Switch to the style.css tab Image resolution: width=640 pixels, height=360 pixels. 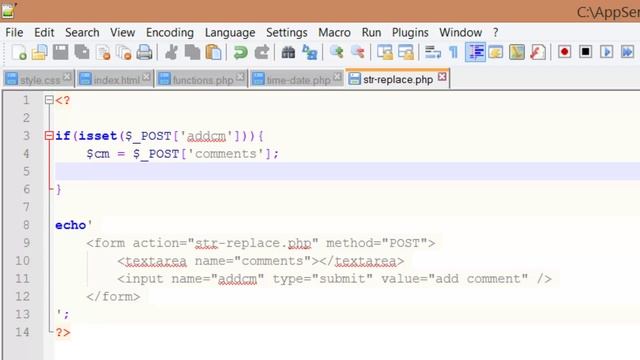click(x=39, y=80)
